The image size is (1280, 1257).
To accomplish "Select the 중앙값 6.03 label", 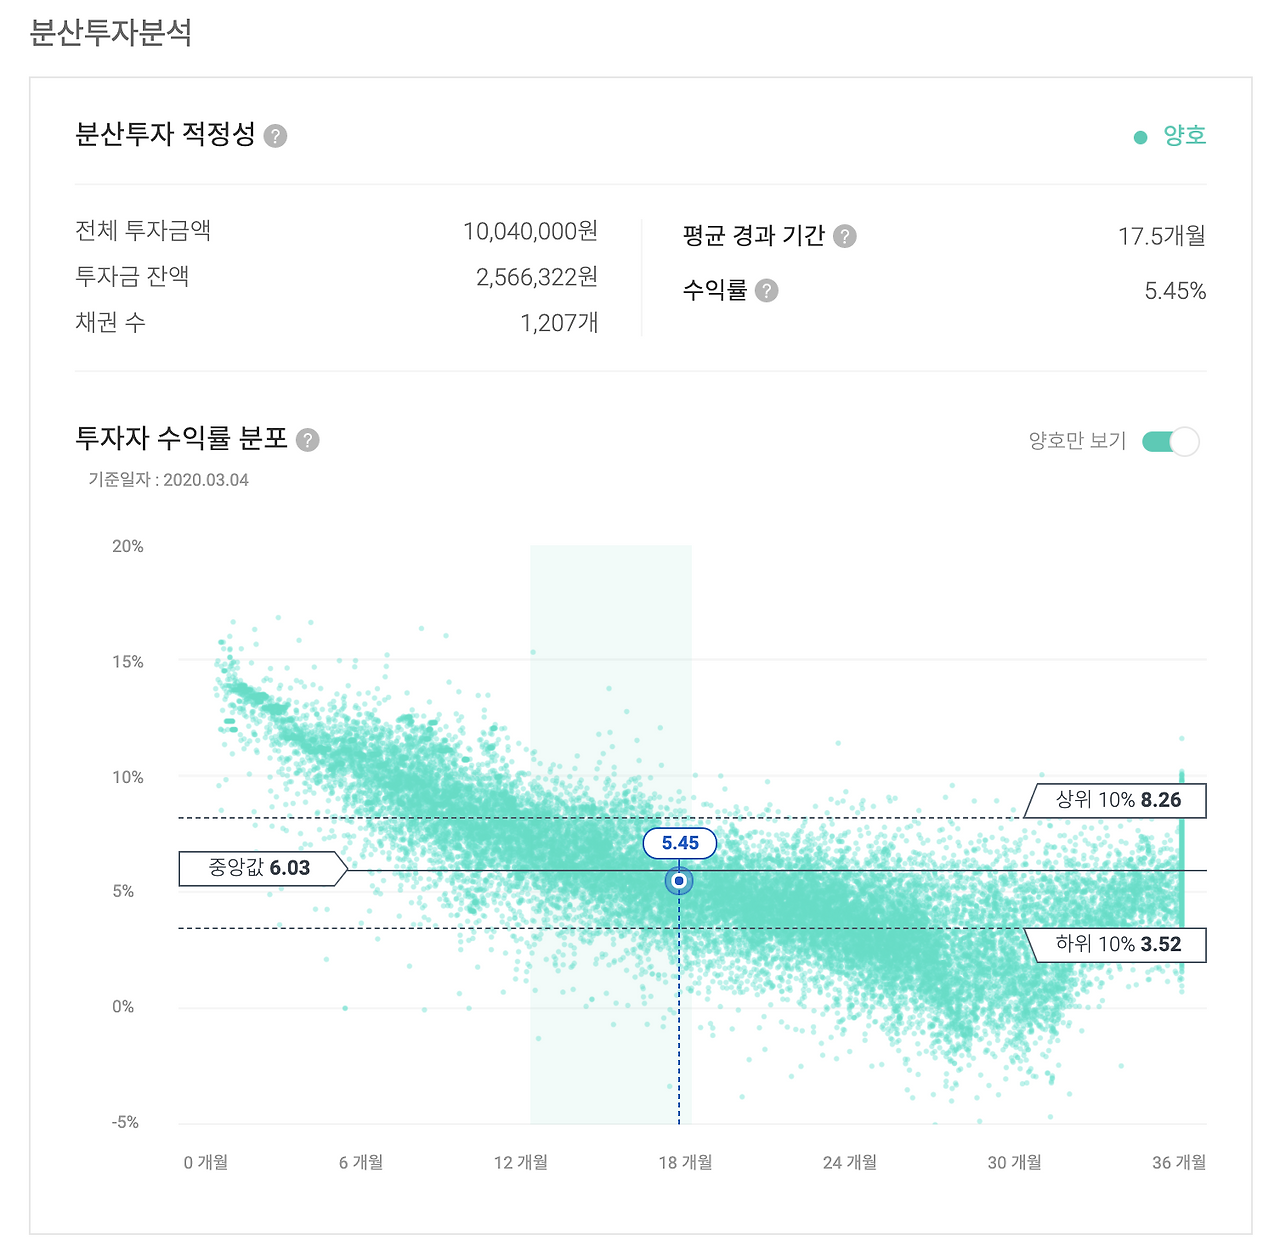I will (x=258, y=868).
